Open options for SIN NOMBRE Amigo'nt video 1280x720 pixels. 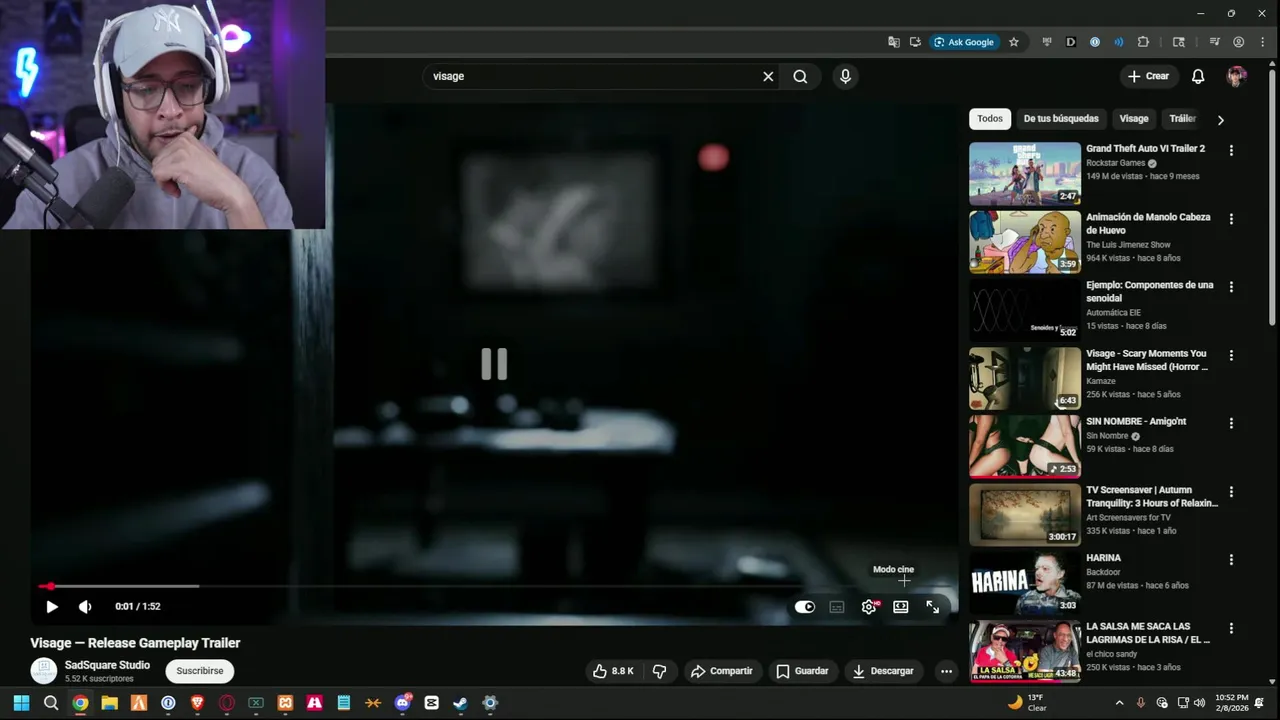(1231, 423)
